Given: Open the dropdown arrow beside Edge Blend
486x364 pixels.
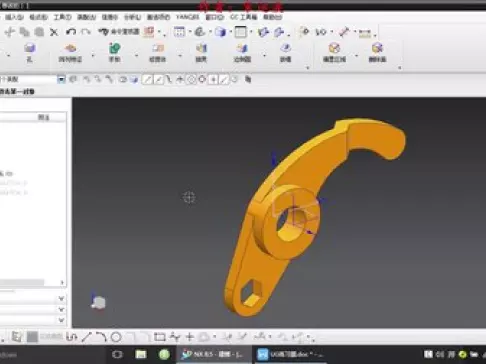Looking at the screenshot, I should (264, 55).
